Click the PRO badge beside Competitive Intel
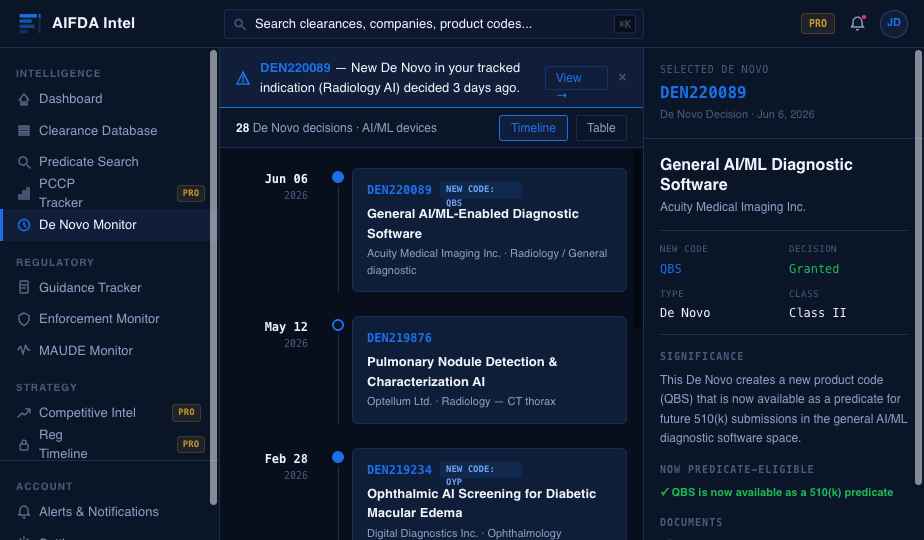The image size is (924, 540). pos(186,412)
